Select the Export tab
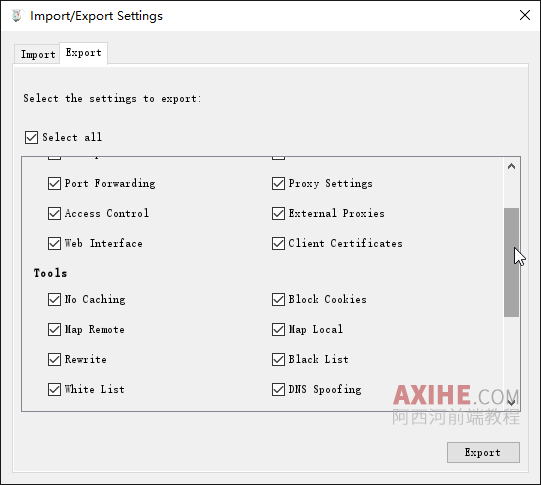This screenshot has height=485, width=541. click(x=83, y=53)
